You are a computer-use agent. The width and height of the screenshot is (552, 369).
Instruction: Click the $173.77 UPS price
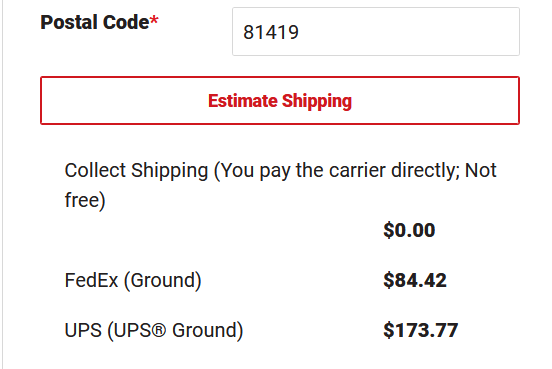tap(421, 330)
